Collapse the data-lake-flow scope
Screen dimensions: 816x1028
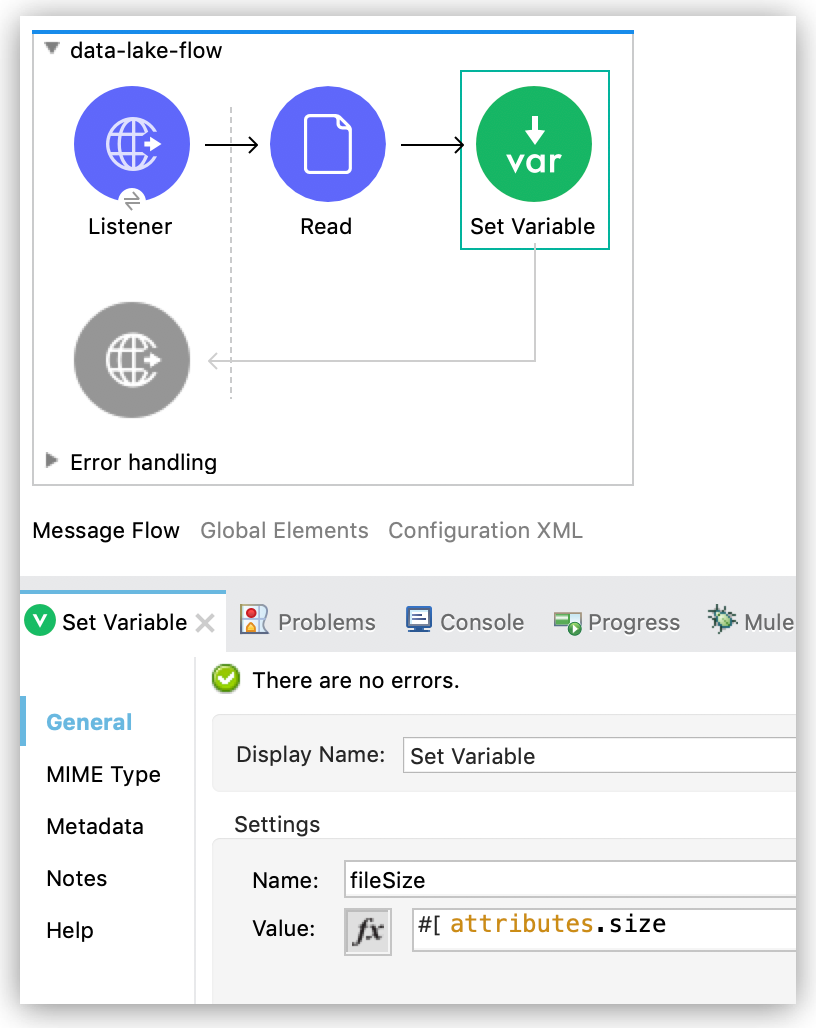pos(51,48)
